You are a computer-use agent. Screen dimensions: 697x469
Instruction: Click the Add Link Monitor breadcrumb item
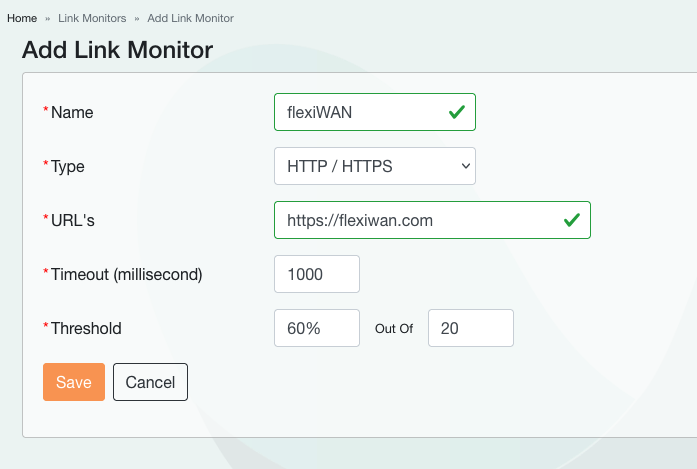[x=190, y=18]
